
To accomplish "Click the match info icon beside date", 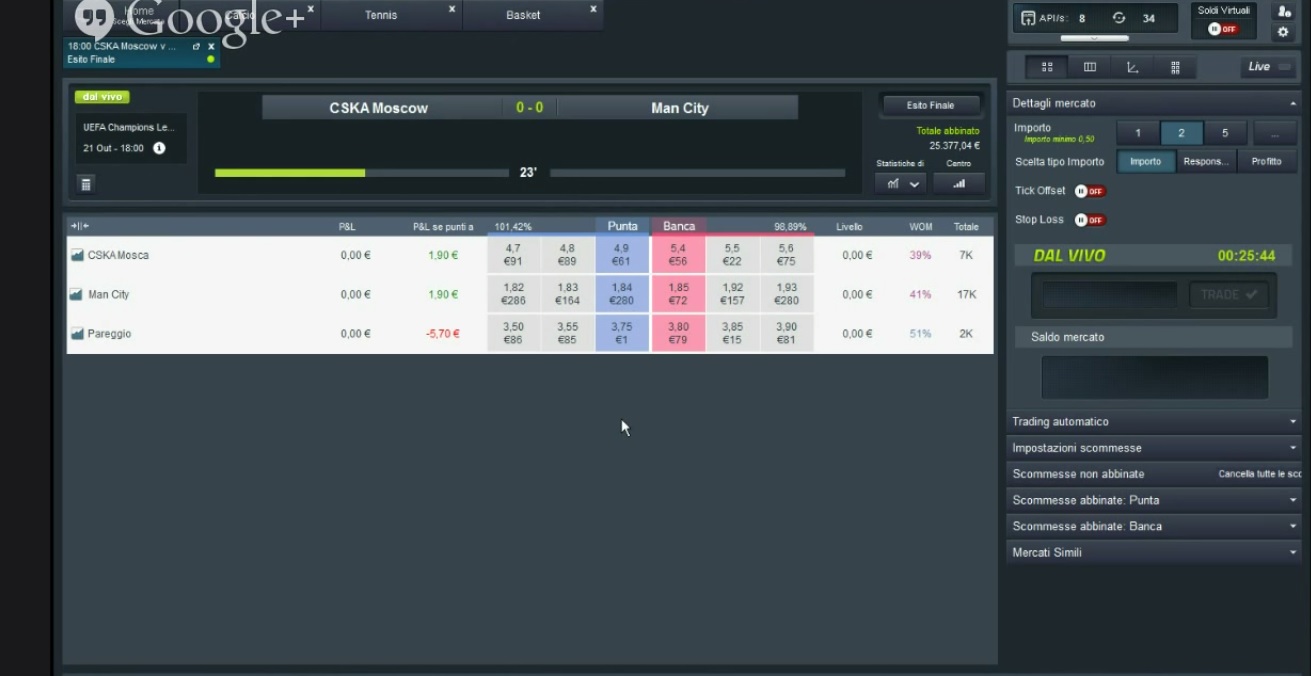I will [x=159, y=148].
